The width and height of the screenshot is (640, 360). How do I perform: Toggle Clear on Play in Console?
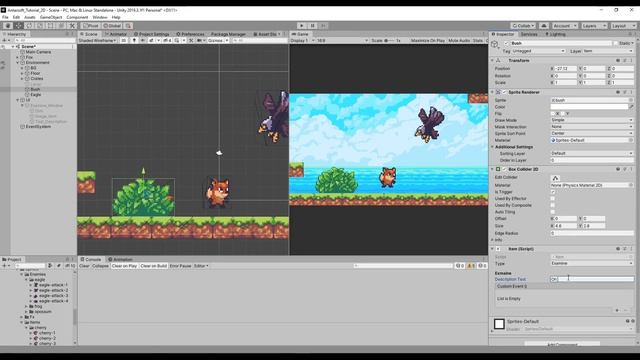[x=124, y=266]
